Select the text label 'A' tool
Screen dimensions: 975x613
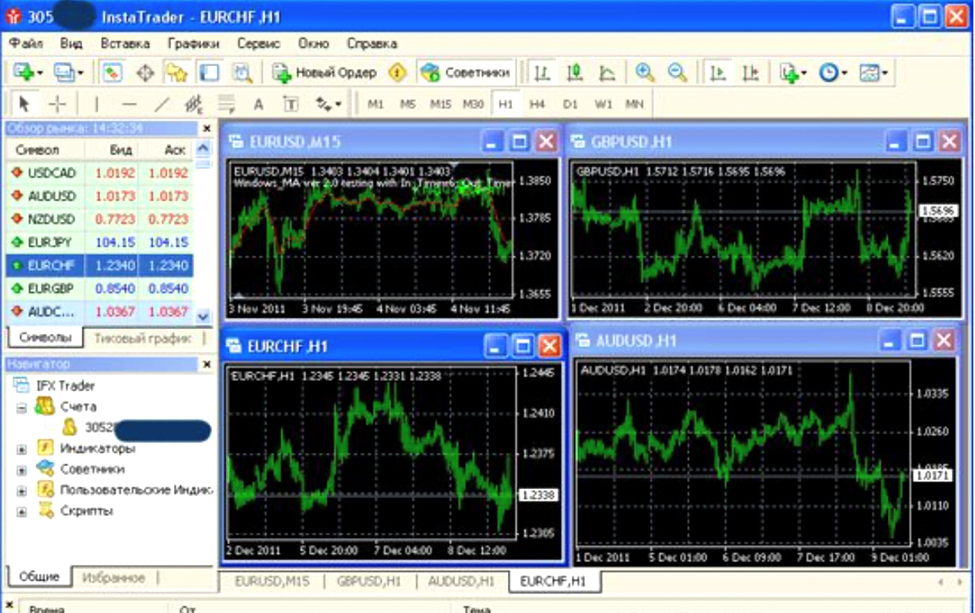[258, 104]
